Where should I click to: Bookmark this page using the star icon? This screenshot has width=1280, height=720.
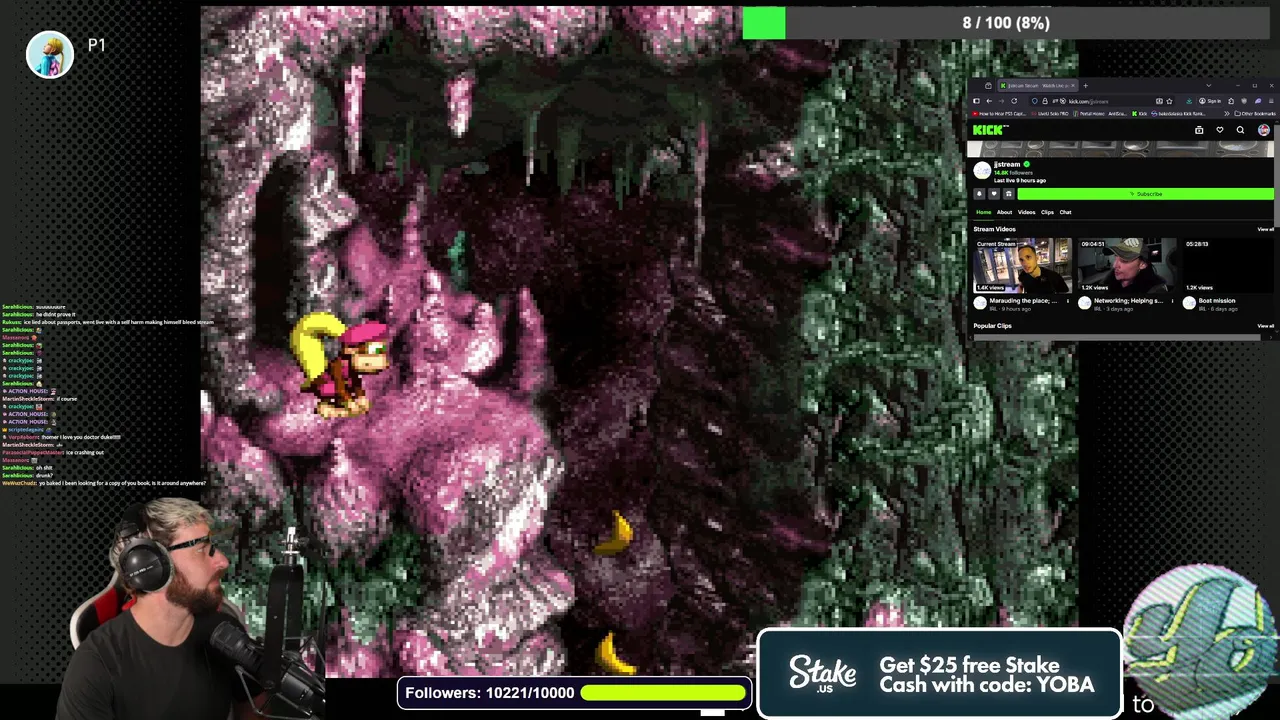1169,101
